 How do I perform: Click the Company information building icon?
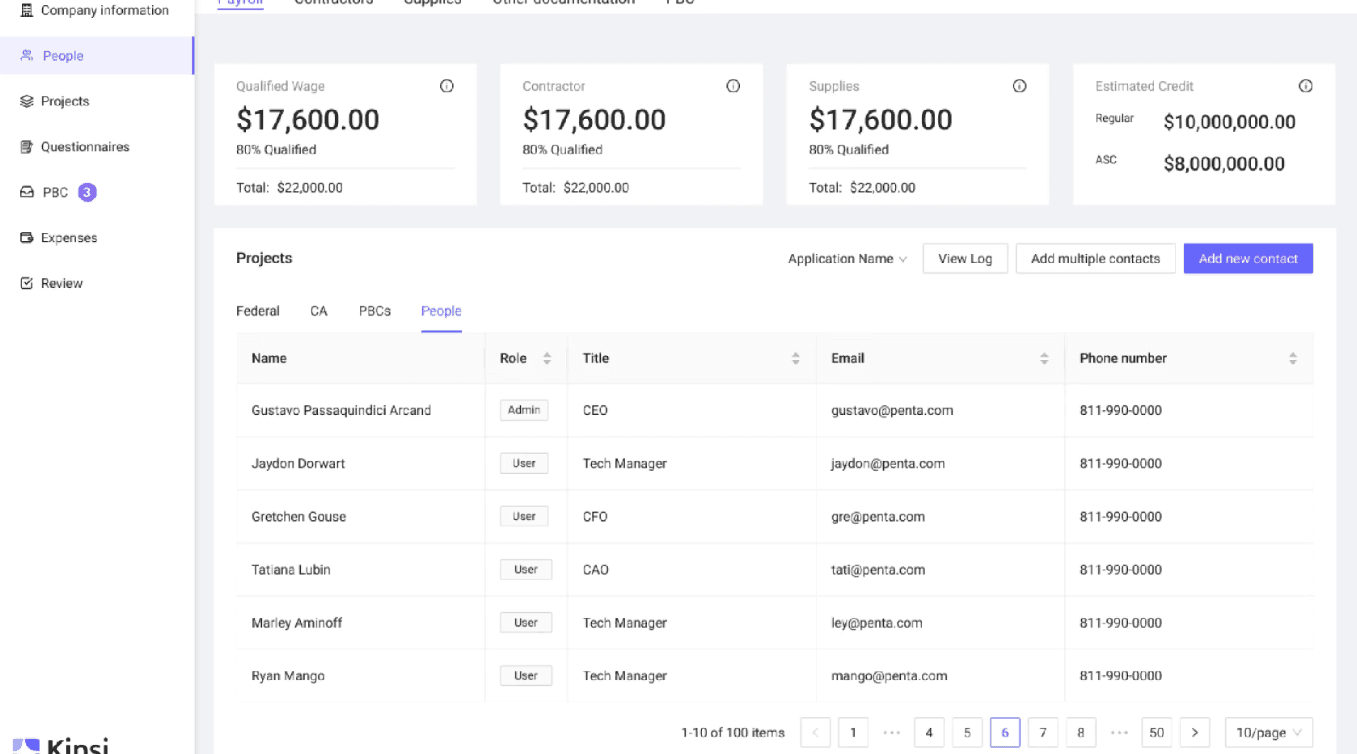pyautogui.click(x=27, y=10)
